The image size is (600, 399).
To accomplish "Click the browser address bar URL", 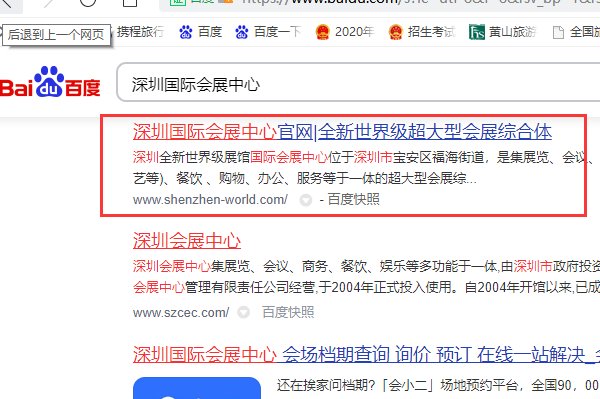I will coord(421,2).
